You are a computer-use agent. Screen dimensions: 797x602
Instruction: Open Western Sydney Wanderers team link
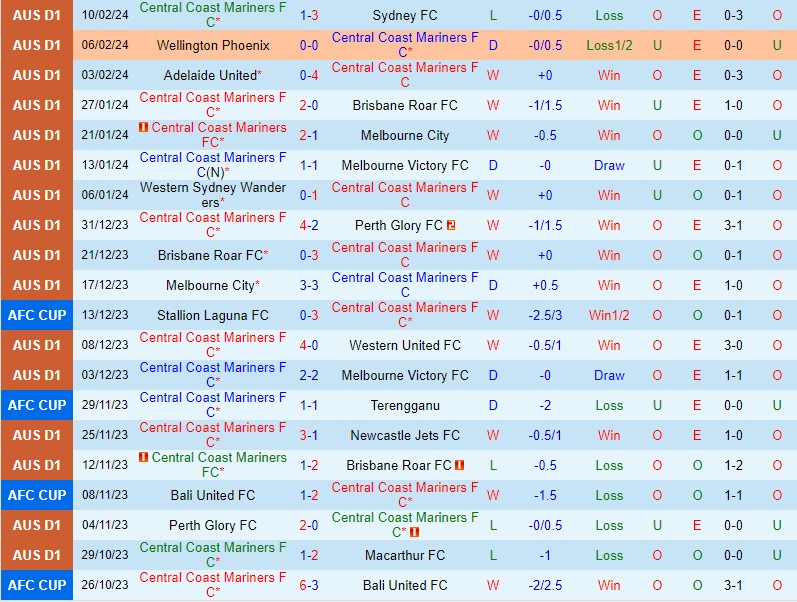click(213, 195)
